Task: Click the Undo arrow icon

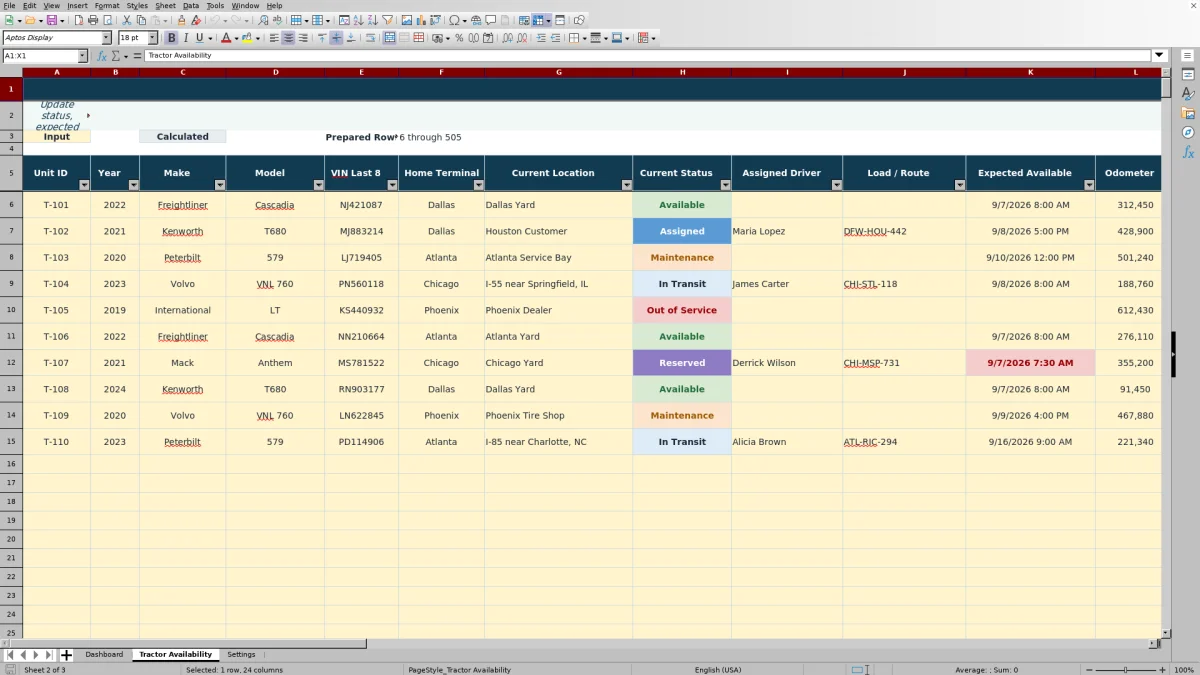Action: [214, 20]
